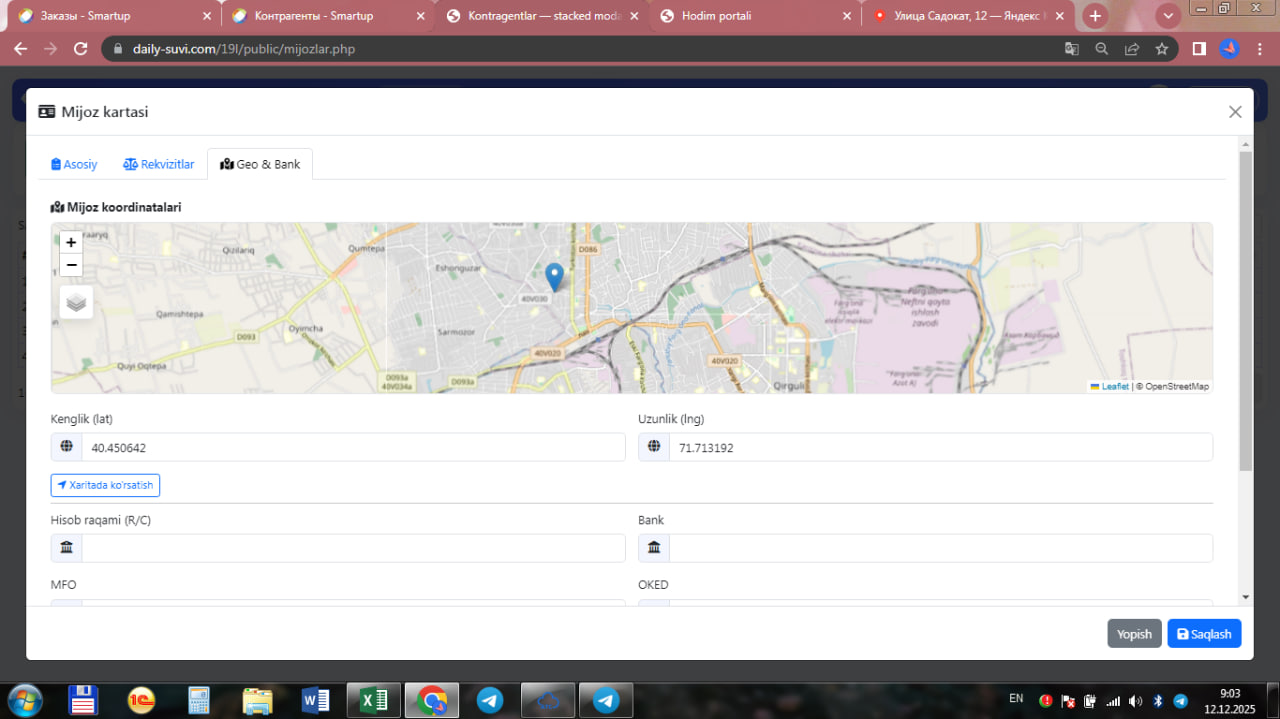Open the Leaflet attribution link

click(1114, 386)
